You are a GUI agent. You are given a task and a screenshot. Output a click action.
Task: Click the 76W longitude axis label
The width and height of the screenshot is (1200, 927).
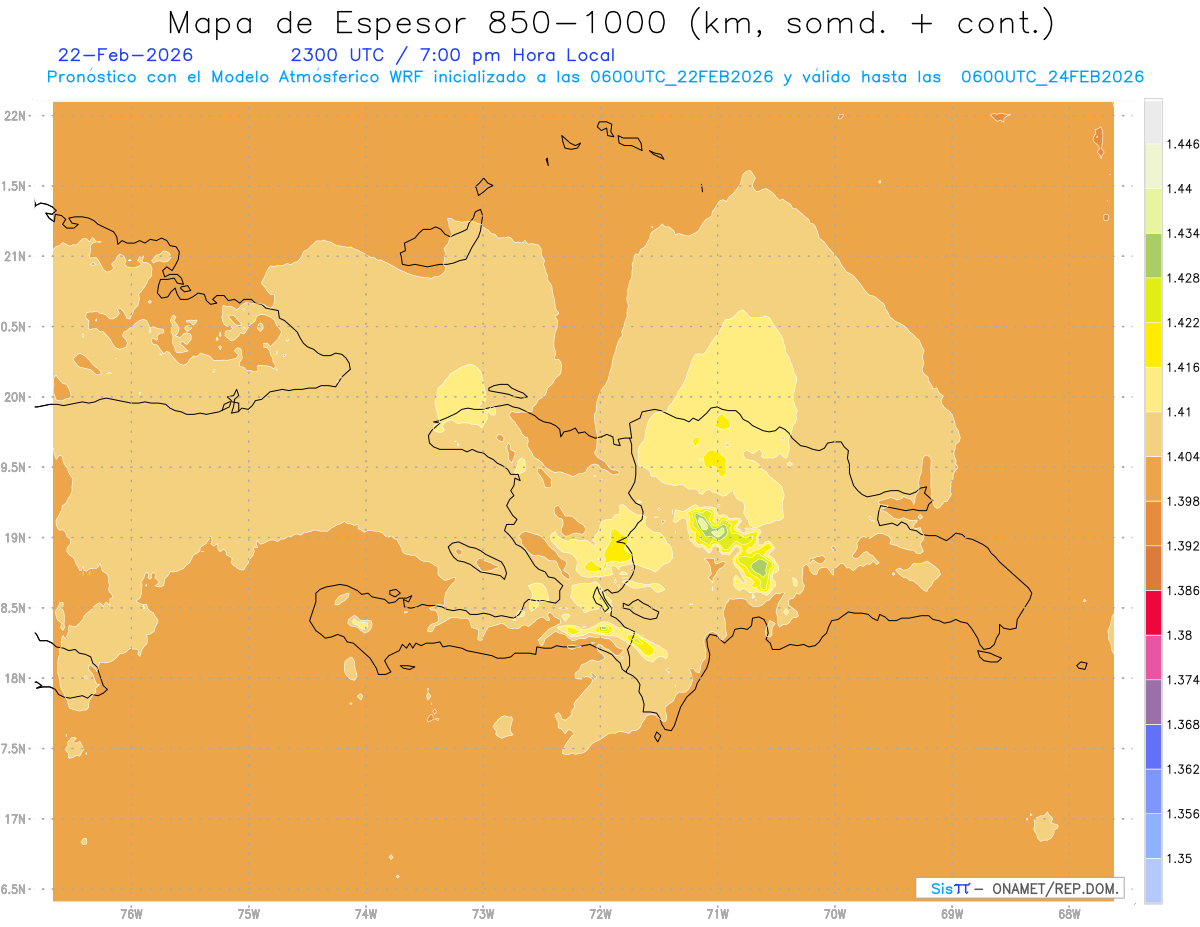point(131,914)
